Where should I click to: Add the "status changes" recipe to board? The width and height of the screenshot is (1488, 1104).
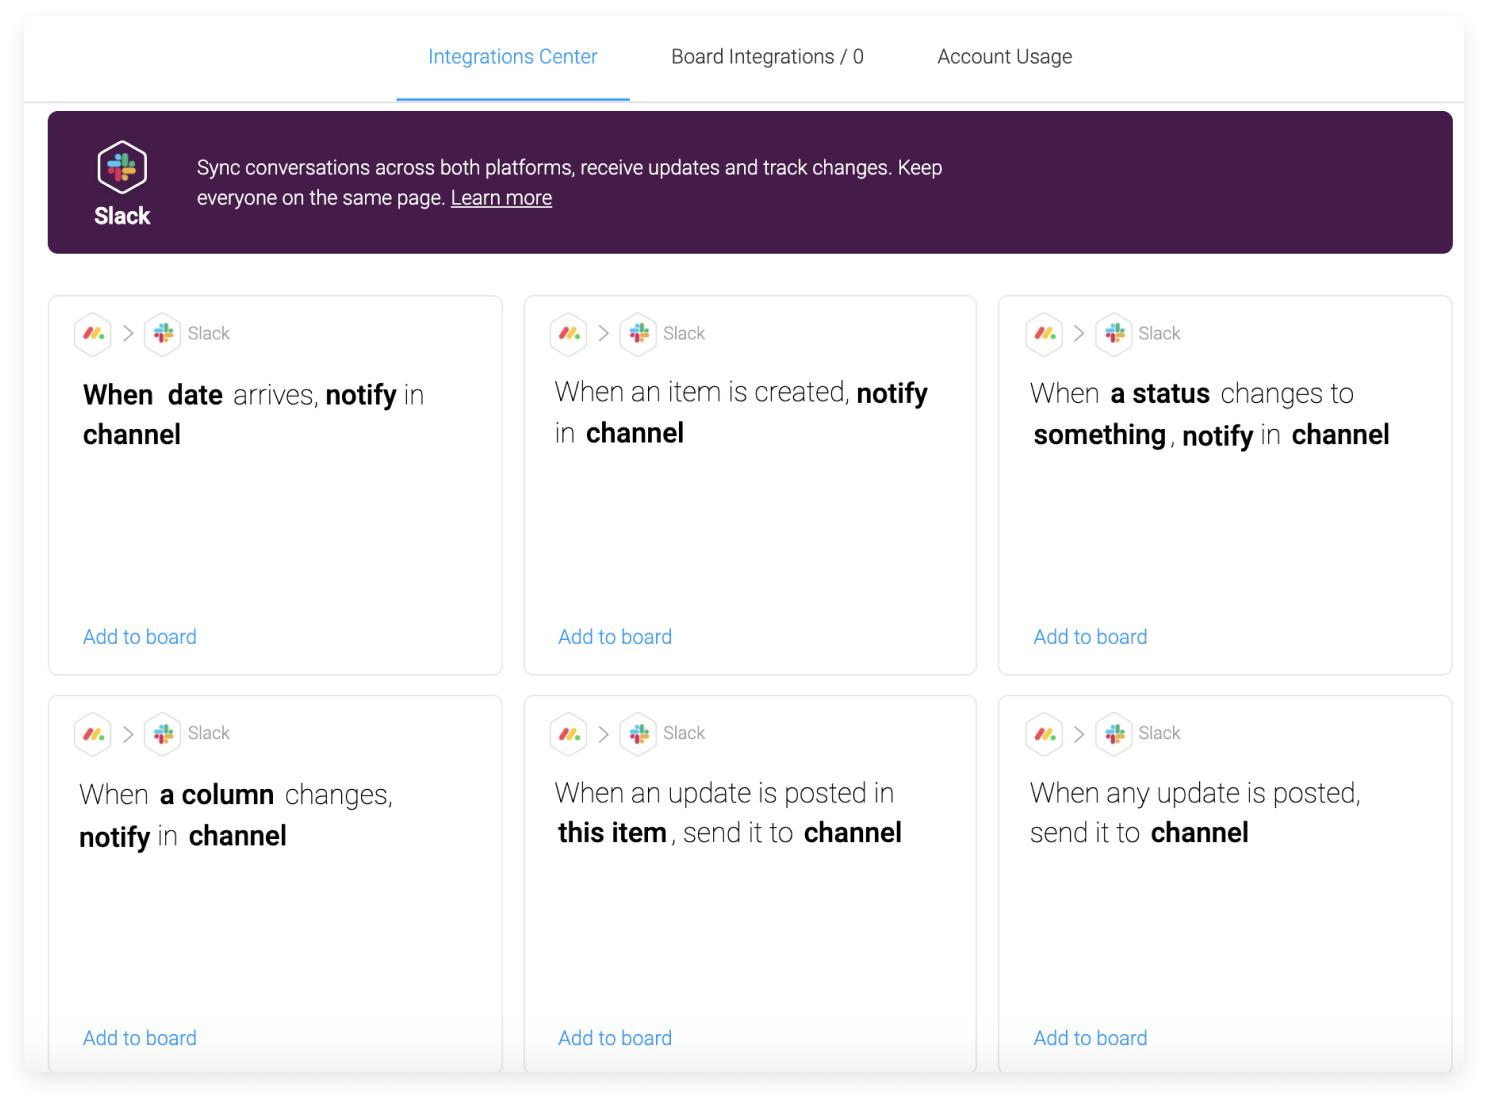[x=1090, y=637]
